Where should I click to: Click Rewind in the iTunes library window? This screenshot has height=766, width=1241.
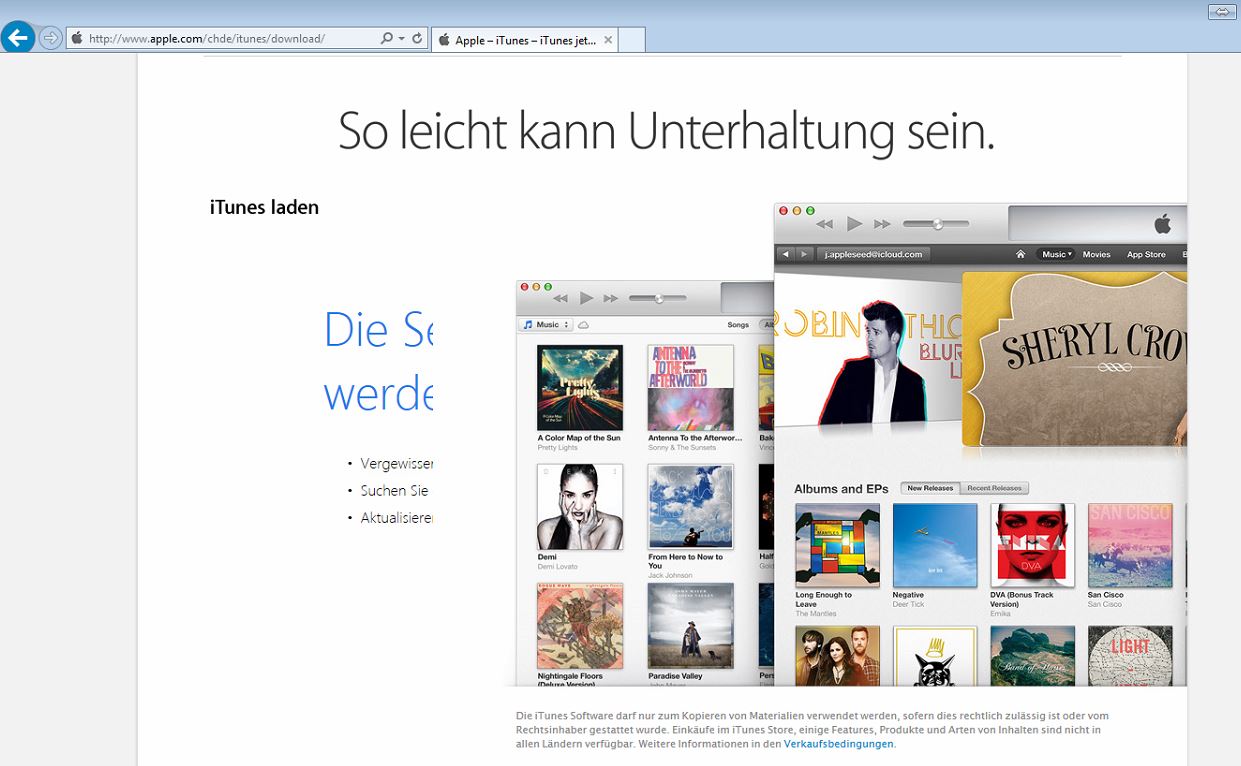(x=561, y=298)
